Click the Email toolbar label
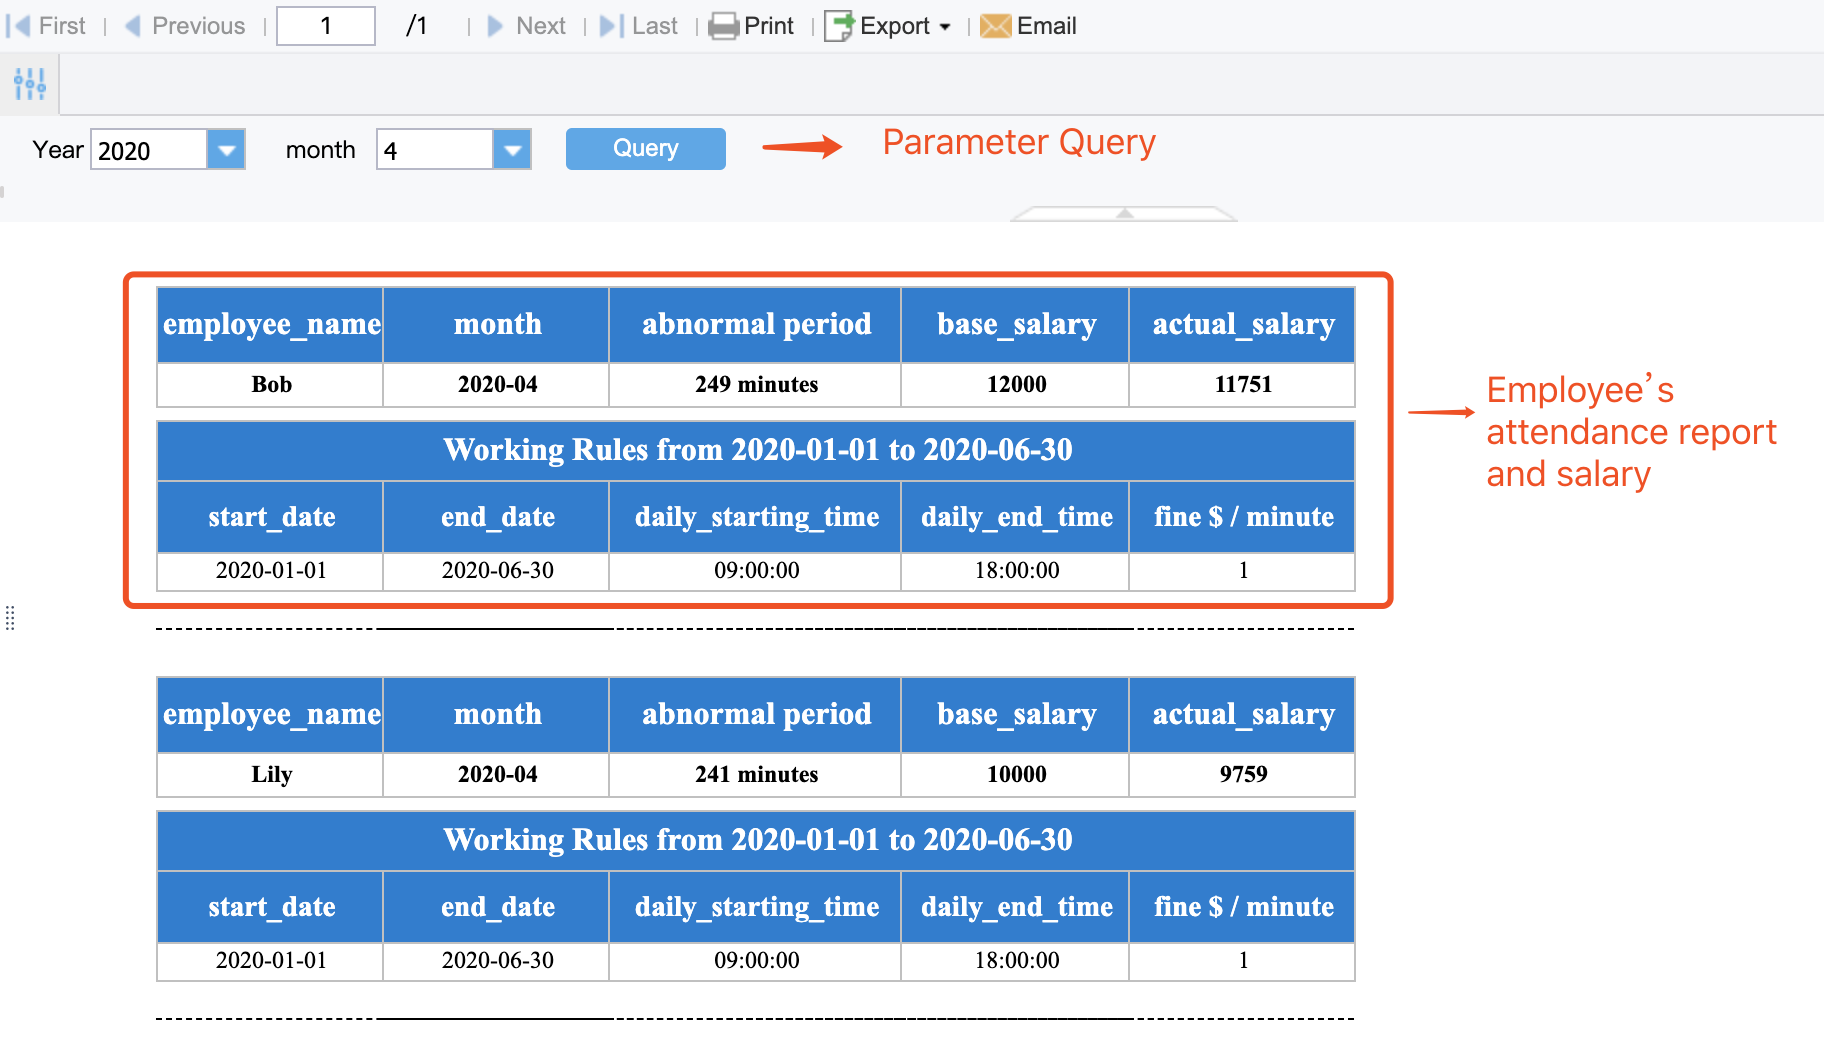 [1046, 26]
